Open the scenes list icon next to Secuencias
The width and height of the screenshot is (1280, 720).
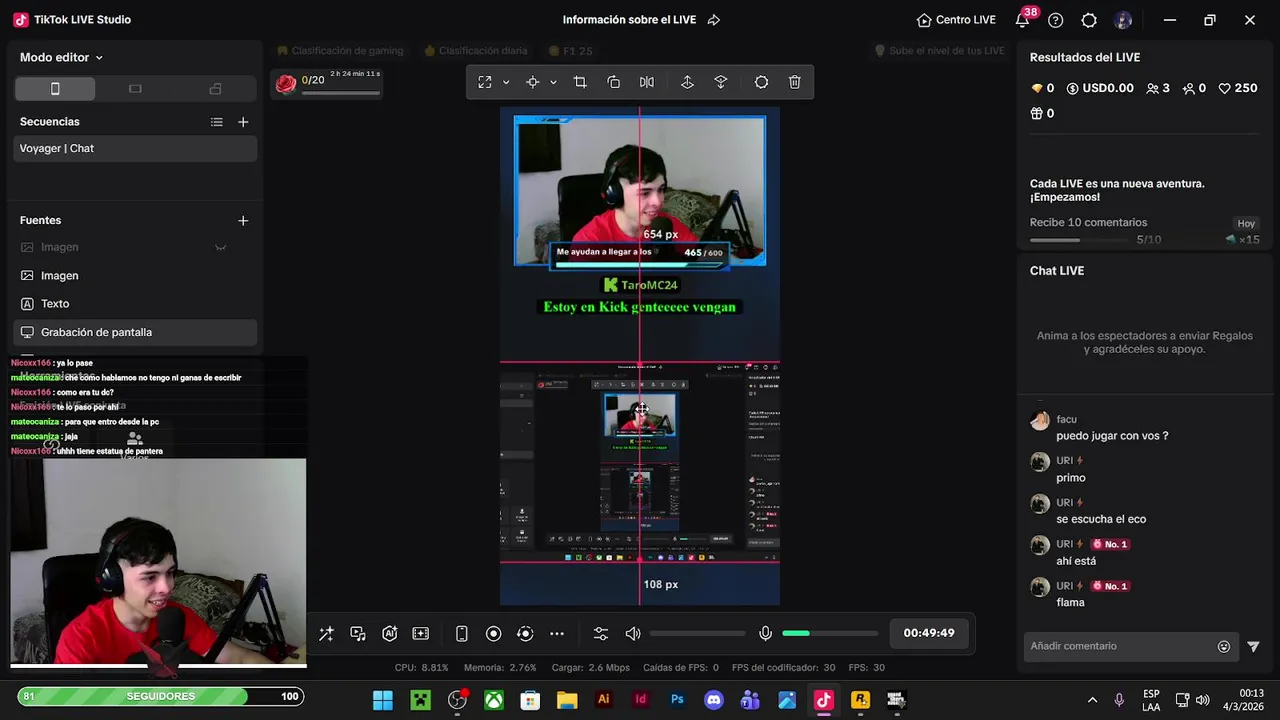point(216,122)
